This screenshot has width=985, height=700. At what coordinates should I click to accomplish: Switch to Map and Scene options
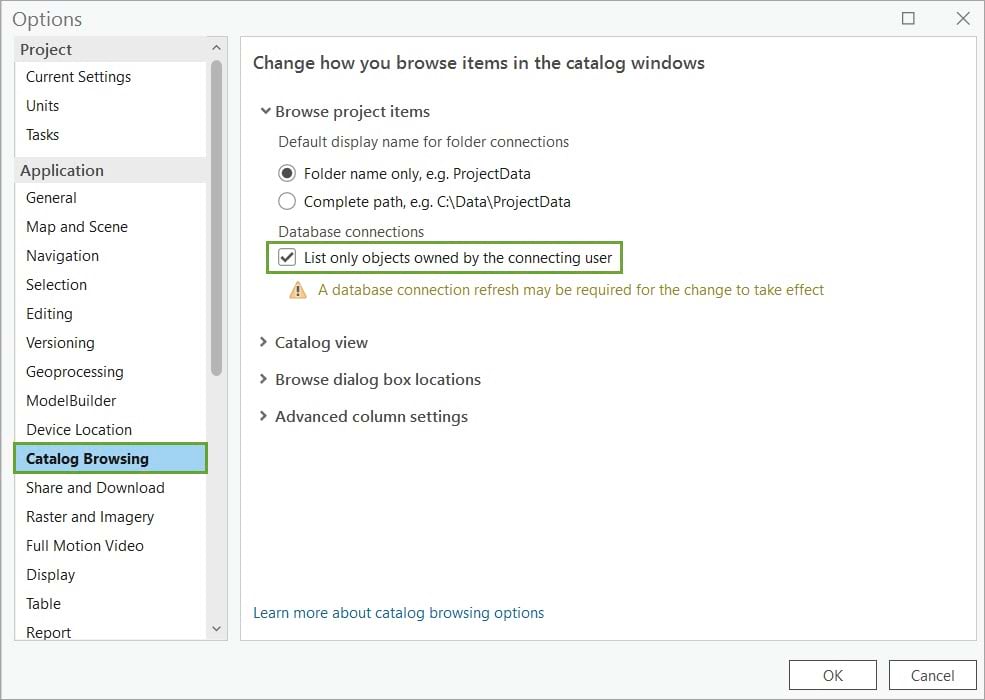pos(77,227)
